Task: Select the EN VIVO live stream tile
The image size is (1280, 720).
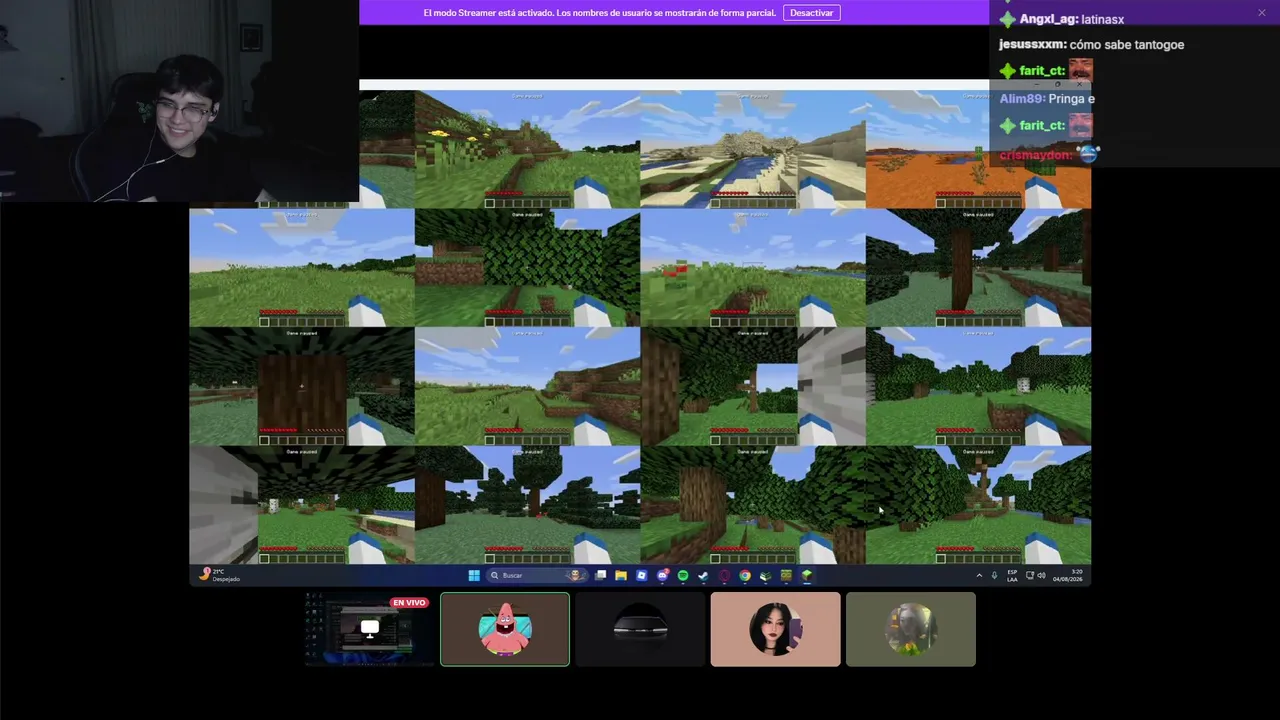Action: 369,629
